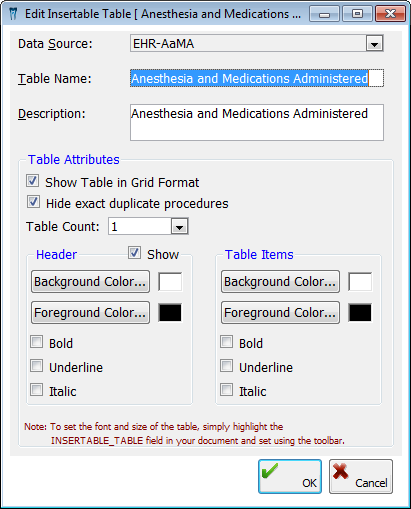Screen dimensions: 411x509
Task: Open Header Background Color picker
Action: click(x=90, y=282)
